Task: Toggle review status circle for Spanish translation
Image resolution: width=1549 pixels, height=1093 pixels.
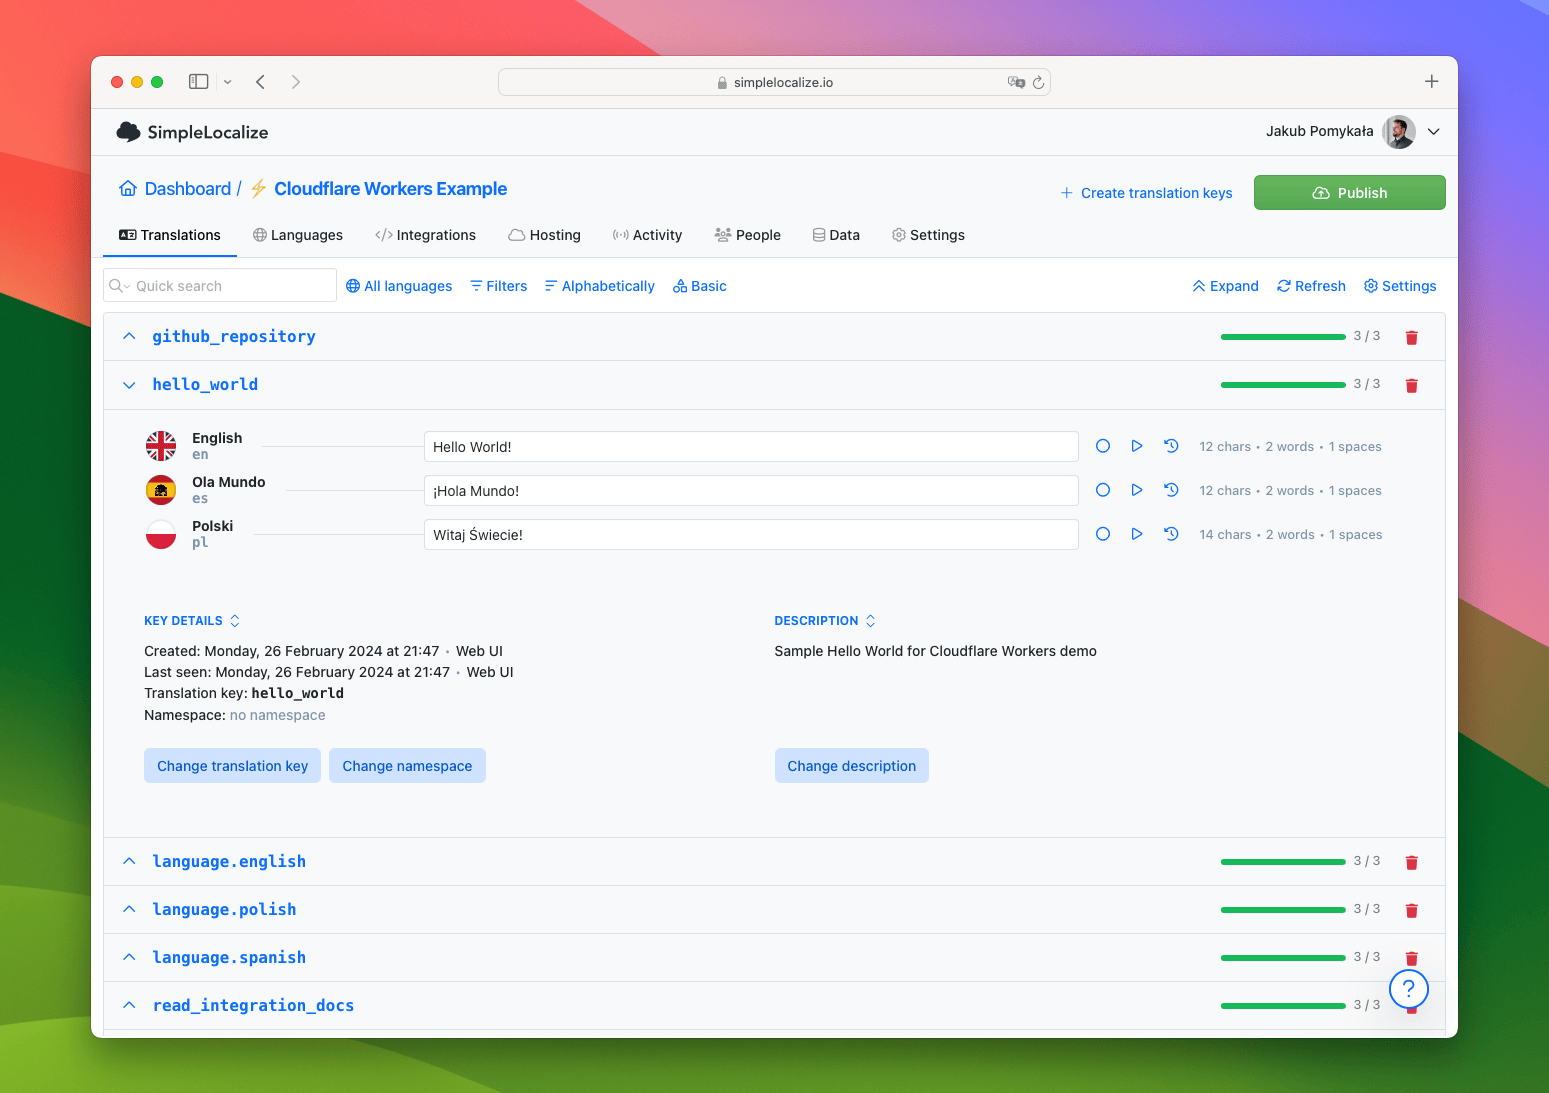Action: 1103,490
